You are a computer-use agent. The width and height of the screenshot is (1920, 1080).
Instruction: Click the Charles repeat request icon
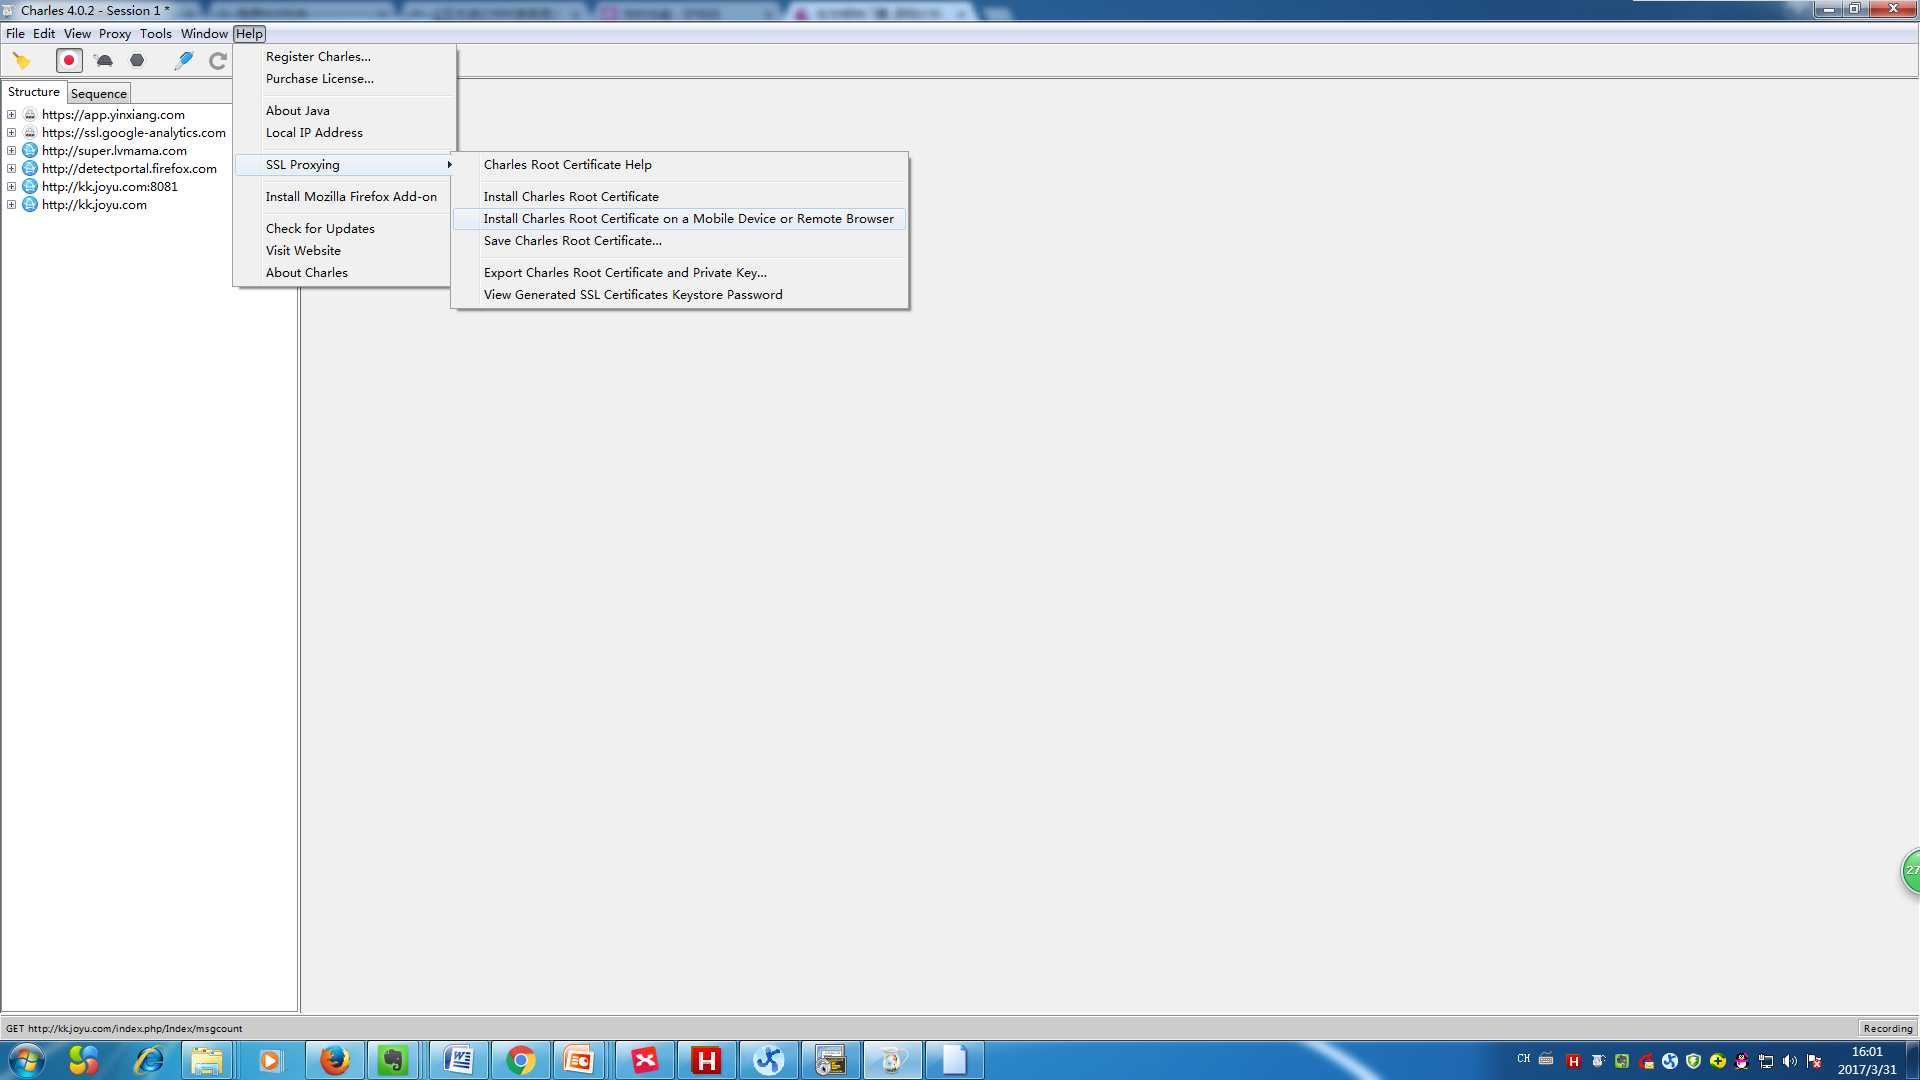pyautogui.click(x=216, y=61)
